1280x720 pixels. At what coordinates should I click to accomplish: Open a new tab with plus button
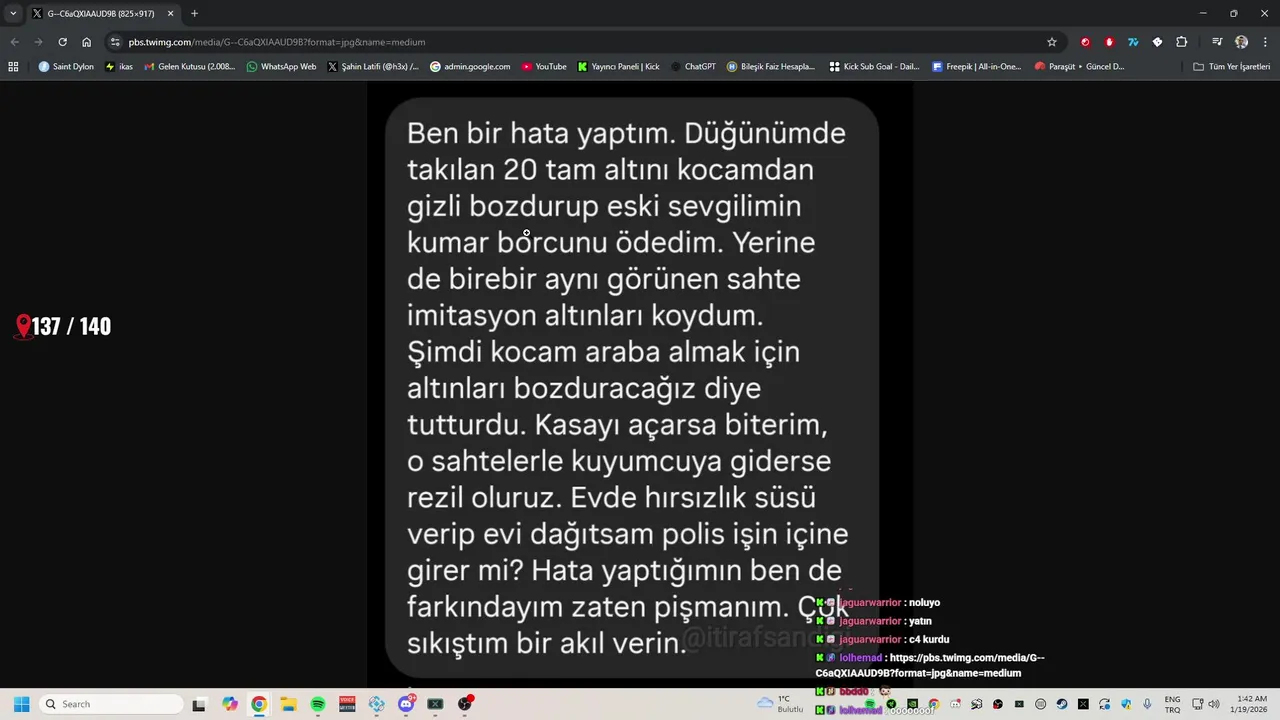coord(194,14)
